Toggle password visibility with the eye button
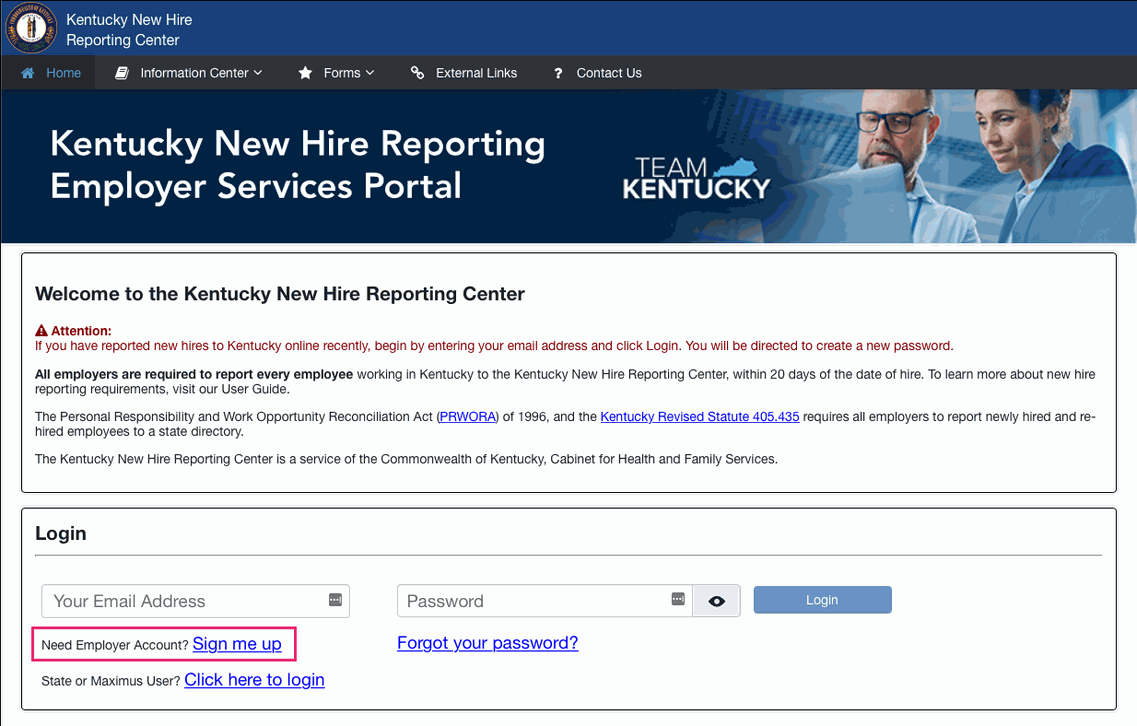The image size is (1137, 726). click(716, 601)
